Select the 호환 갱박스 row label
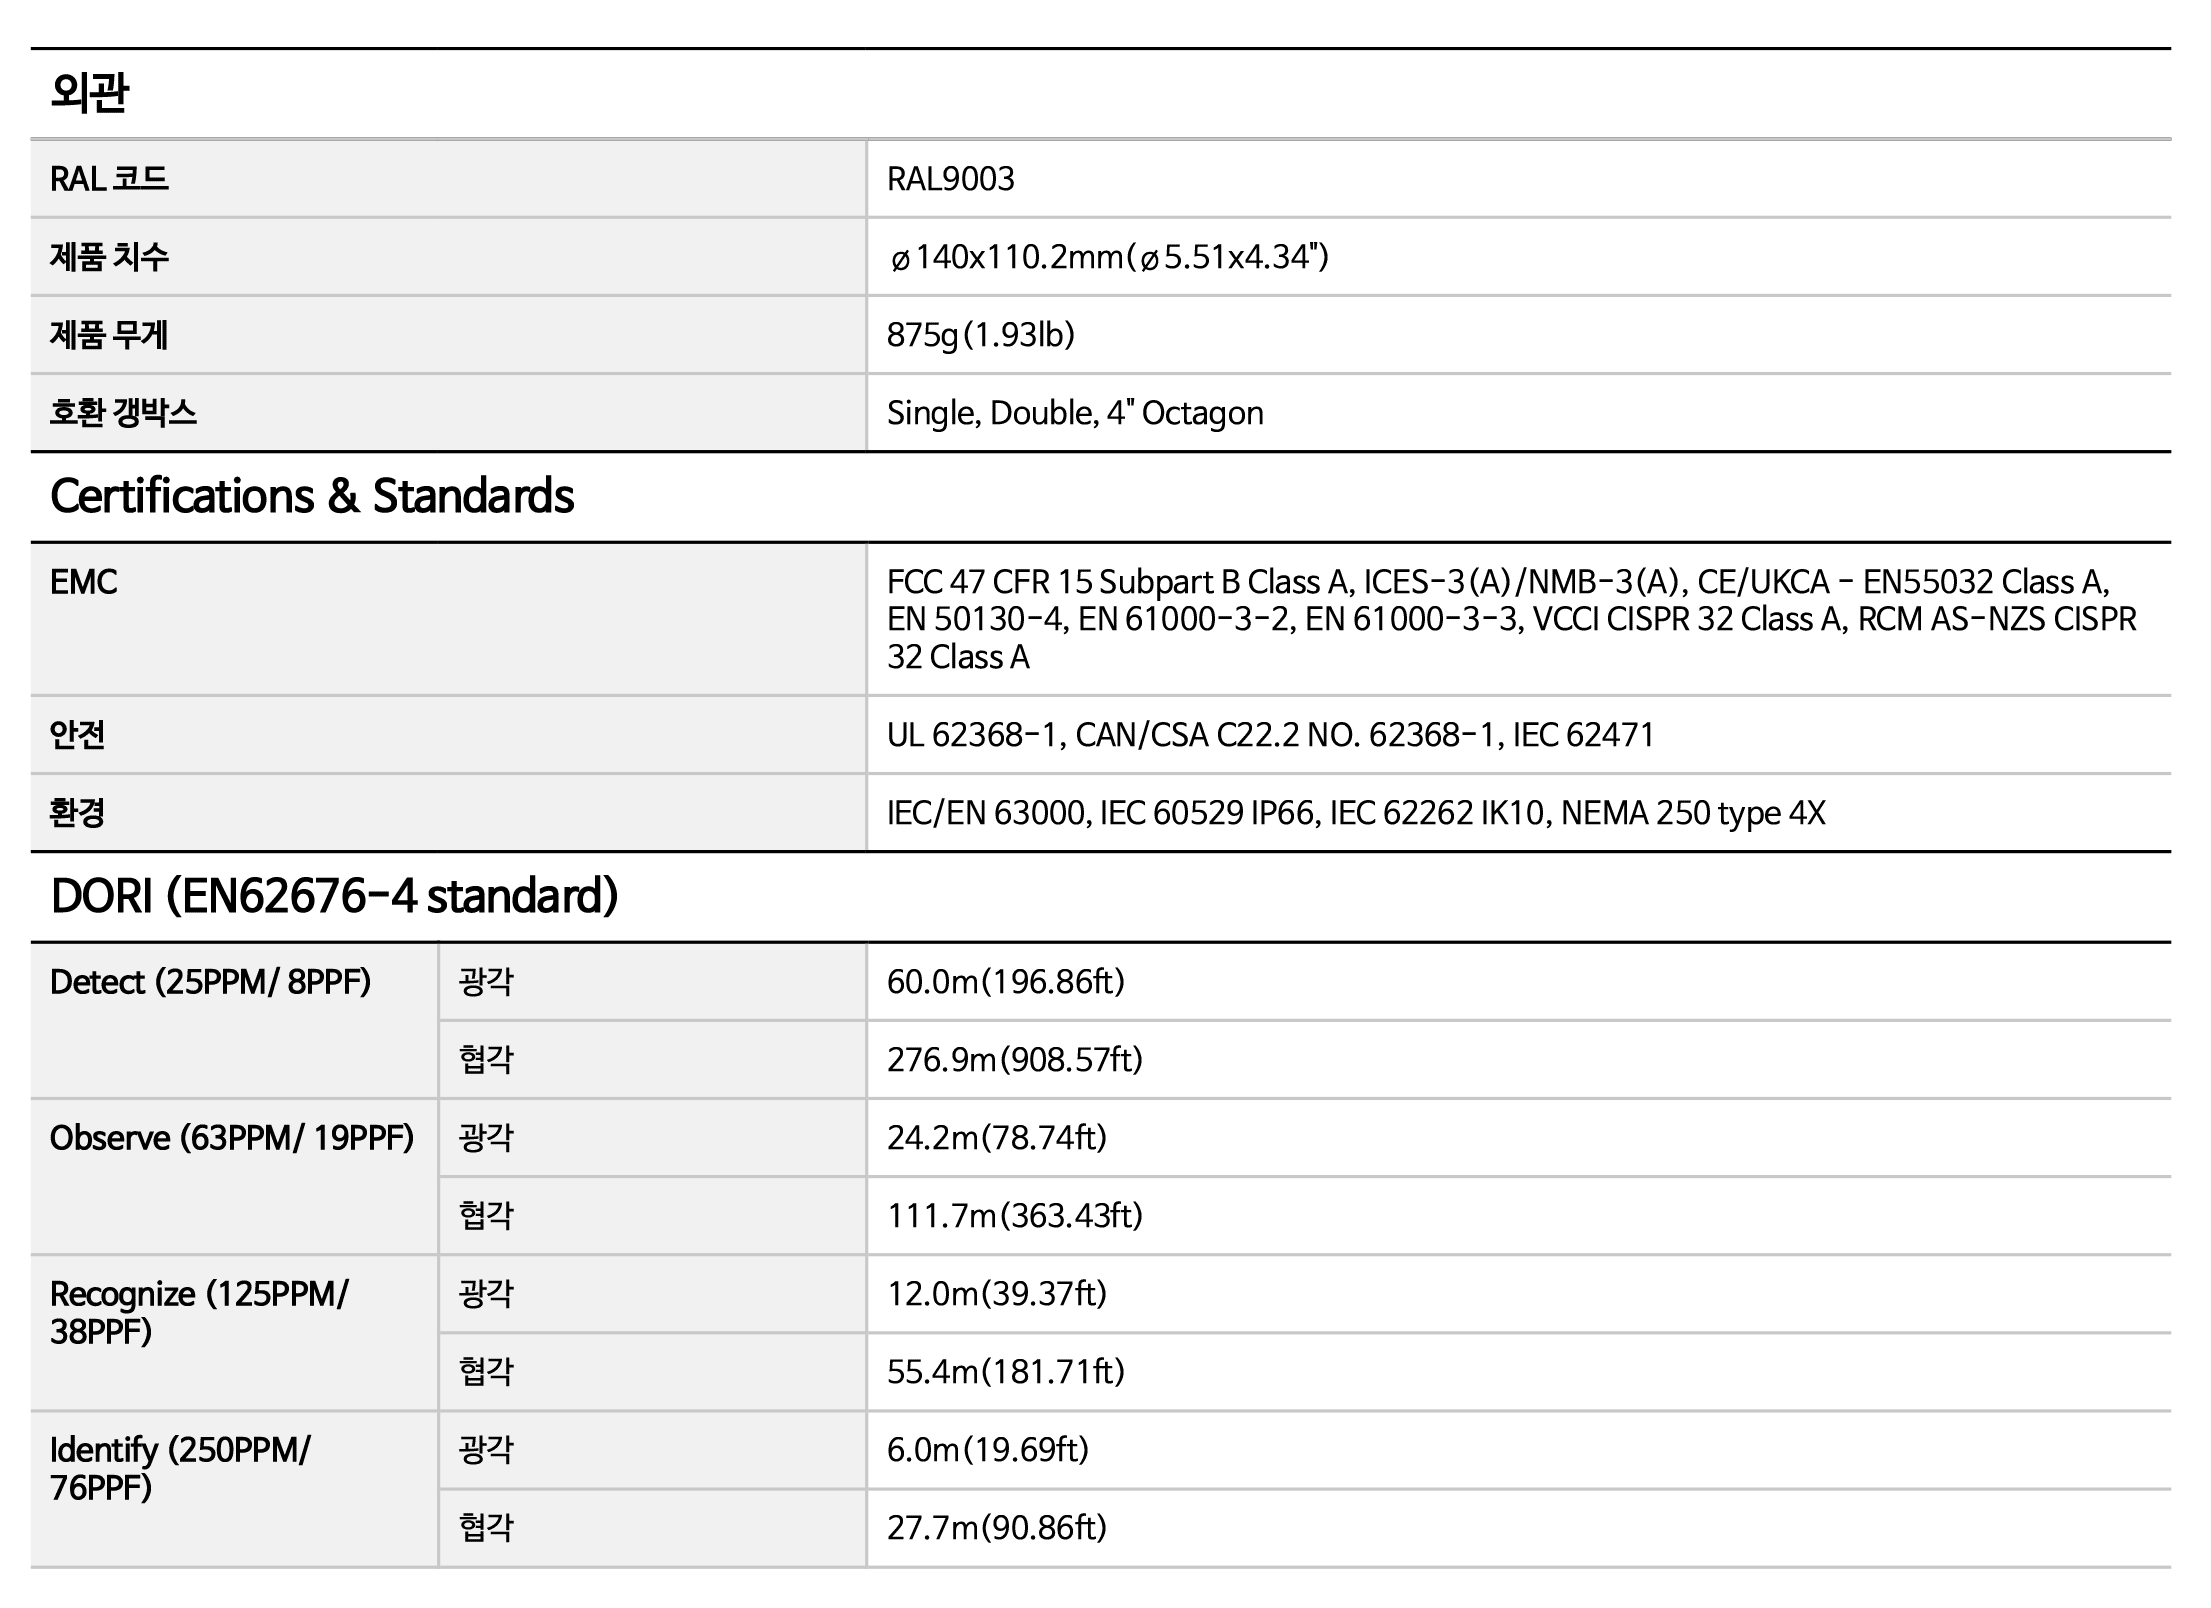Screen dimensions: 2211x1608 click(123, 412)
